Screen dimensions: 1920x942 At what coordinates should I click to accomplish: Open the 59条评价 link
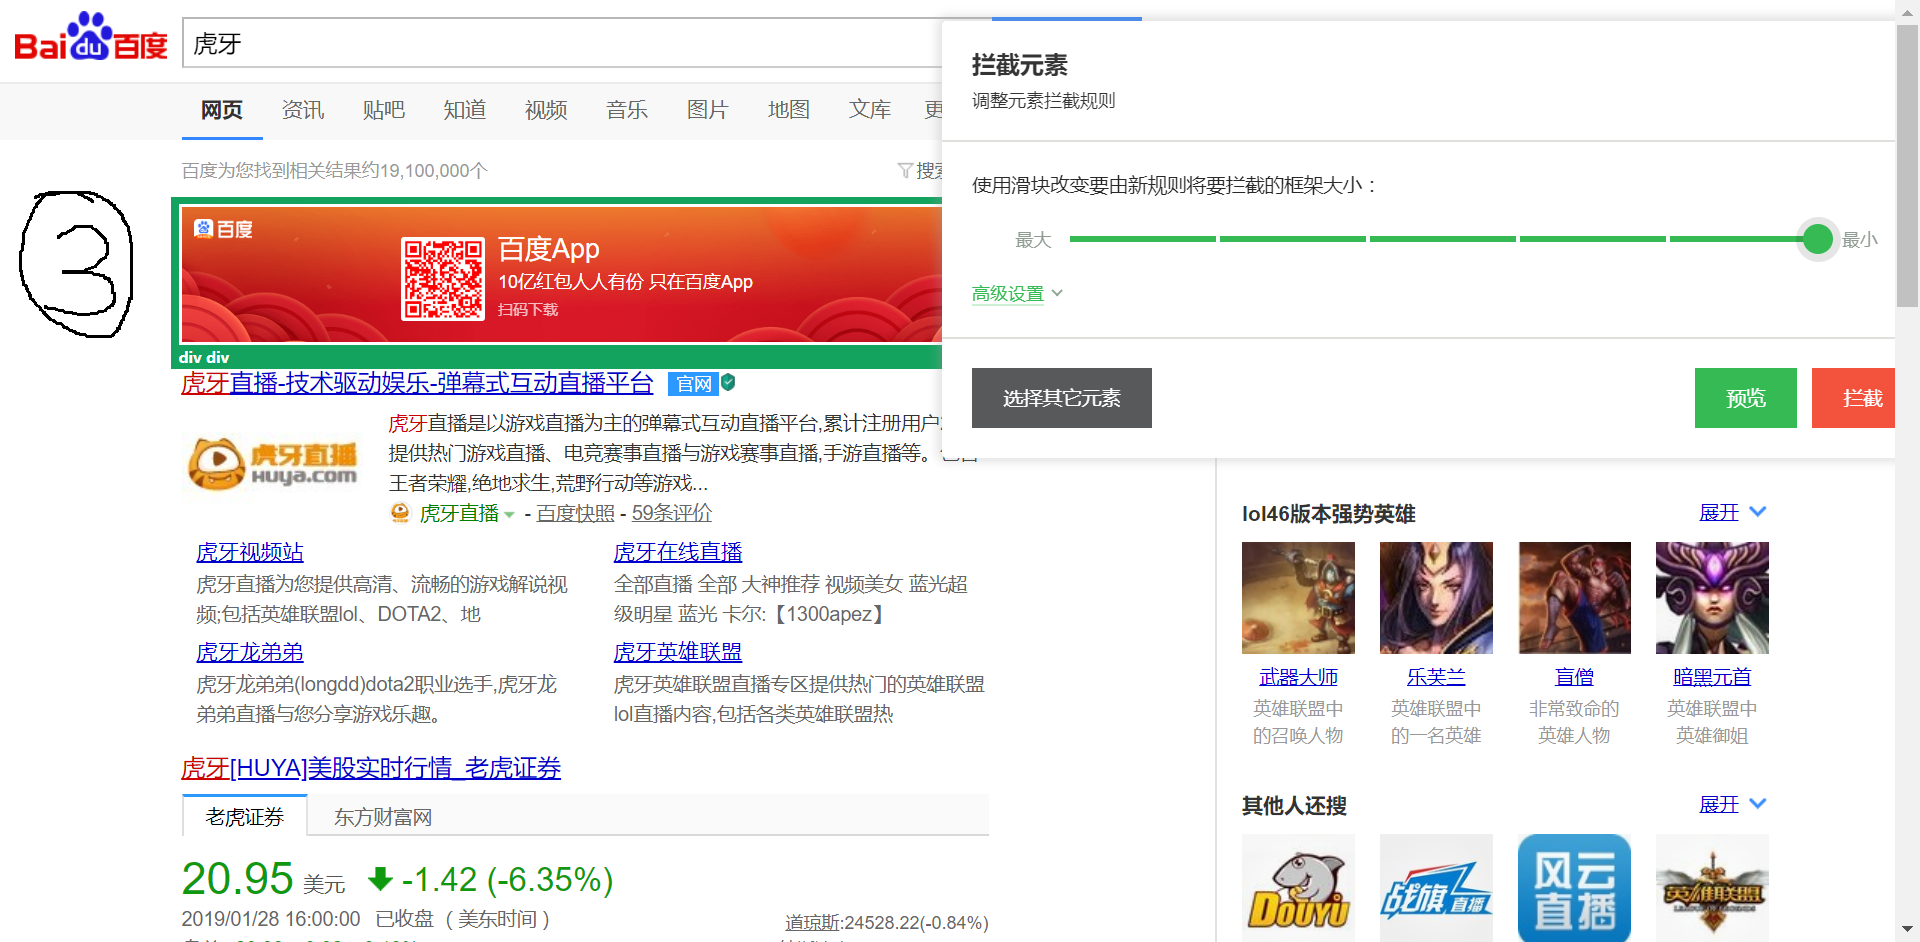(672, 513)
